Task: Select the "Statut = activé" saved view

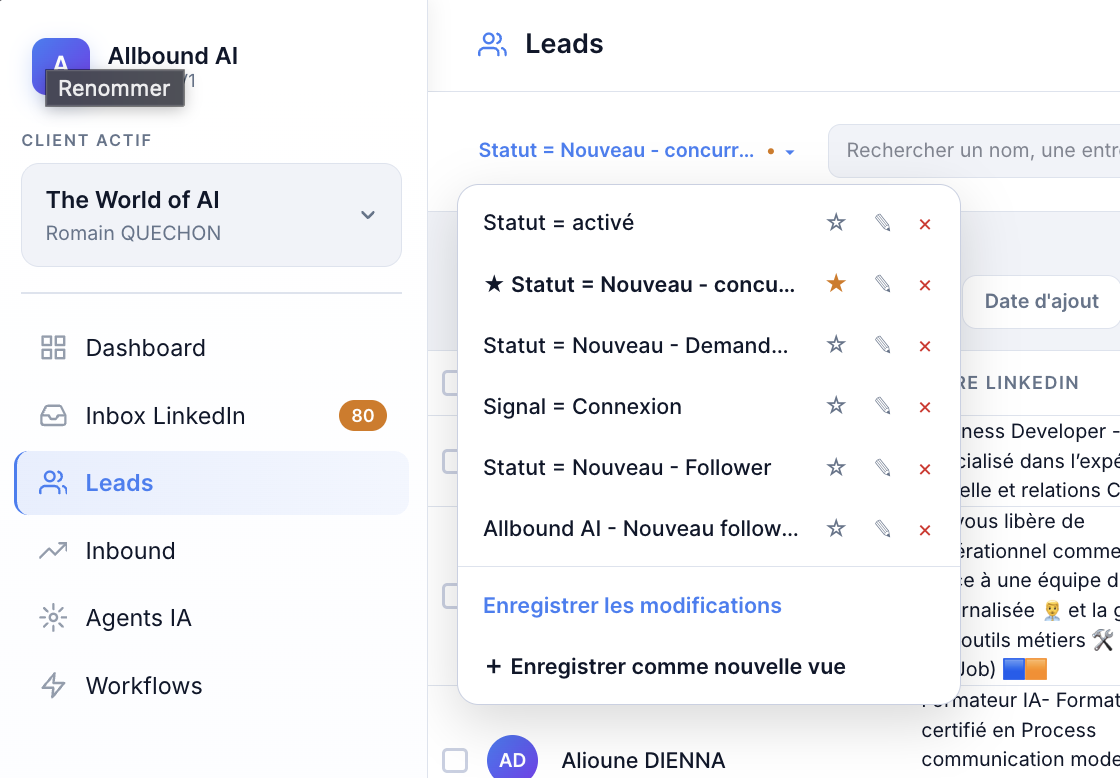Action: coord(559,223)
